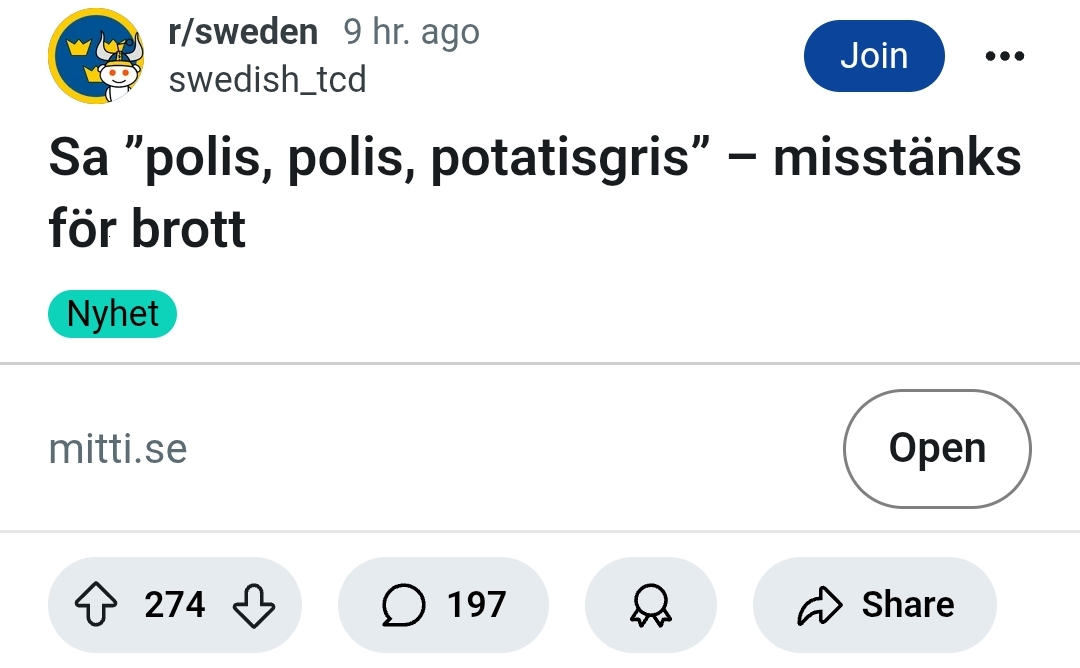
Task: Open the three-dot overflow menu
Action: tap(1004, 57)
